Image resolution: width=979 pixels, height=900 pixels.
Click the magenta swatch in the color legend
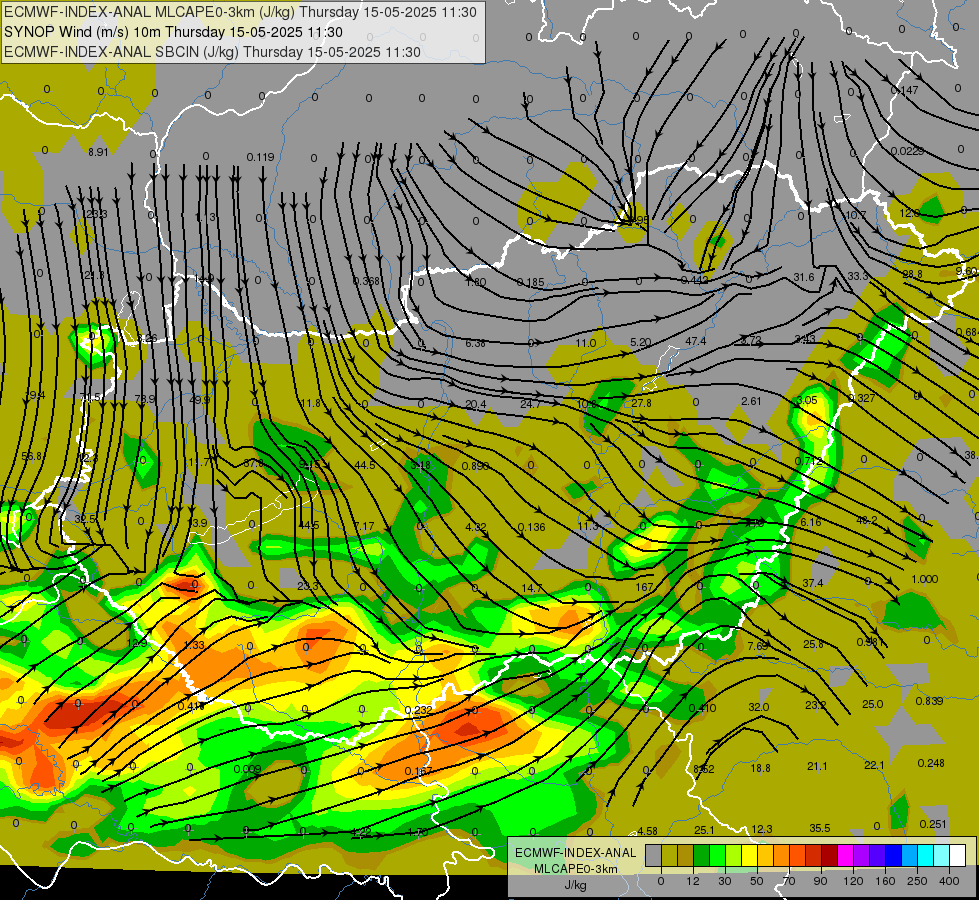click(x=845, y=855)
